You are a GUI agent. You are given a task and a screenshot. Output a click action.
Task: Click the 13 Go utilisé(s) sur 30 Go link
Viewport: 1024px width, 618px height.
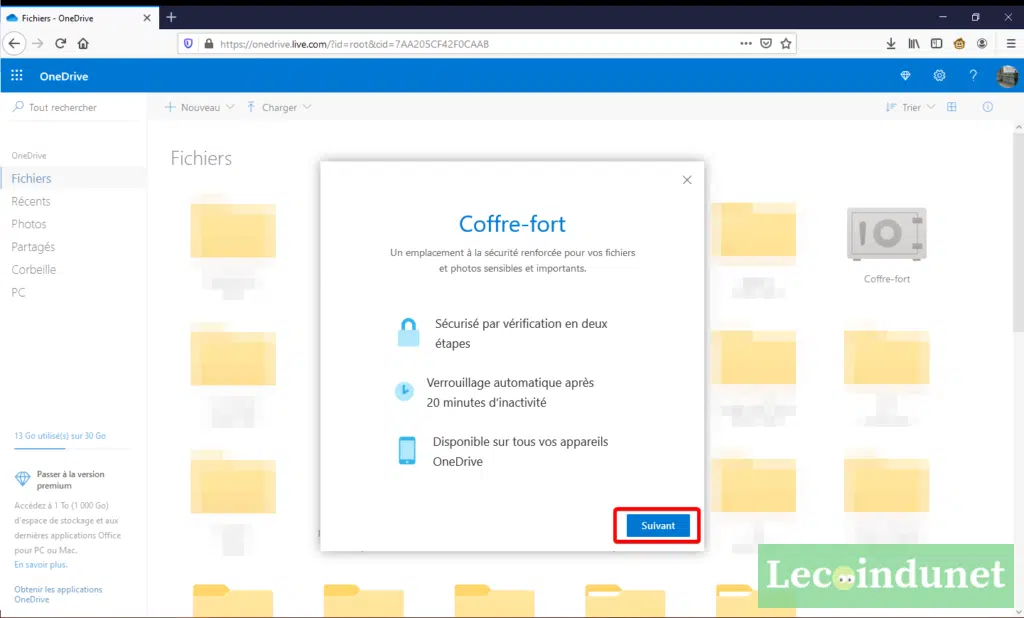(x=60, y=436)
